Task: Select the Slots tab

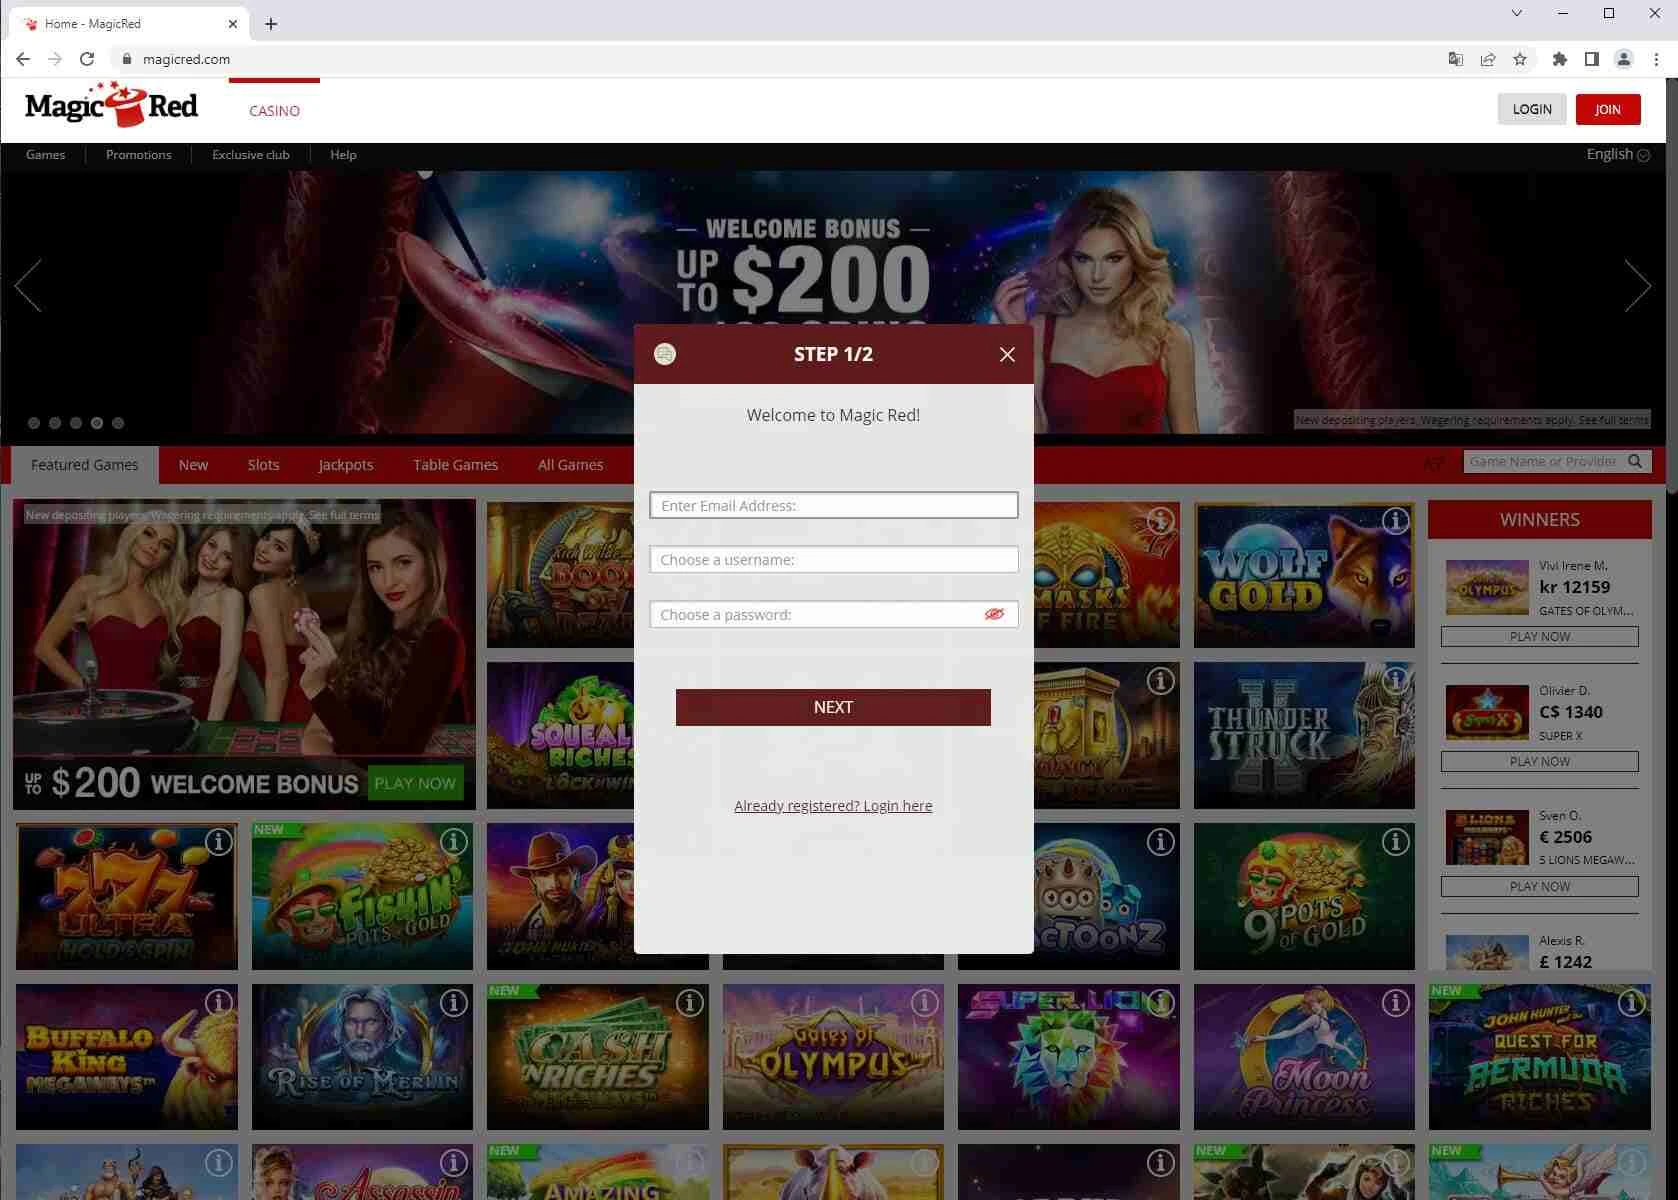Action: point(263,465)
